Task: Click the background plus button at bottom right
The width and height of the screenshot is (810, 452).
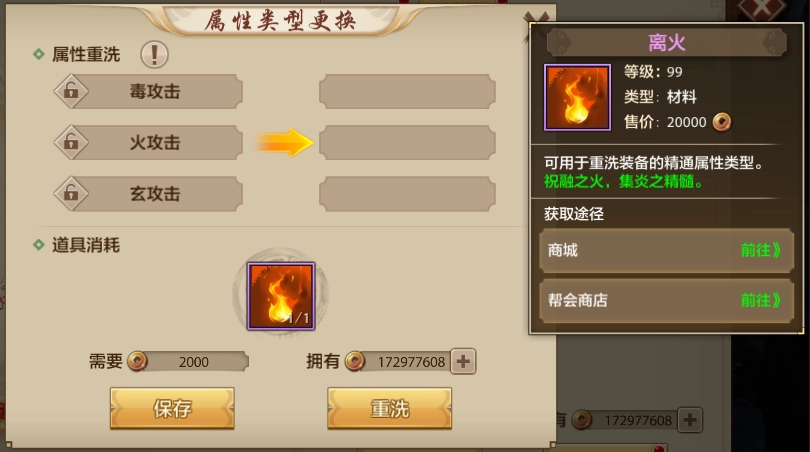Action: 690,420
